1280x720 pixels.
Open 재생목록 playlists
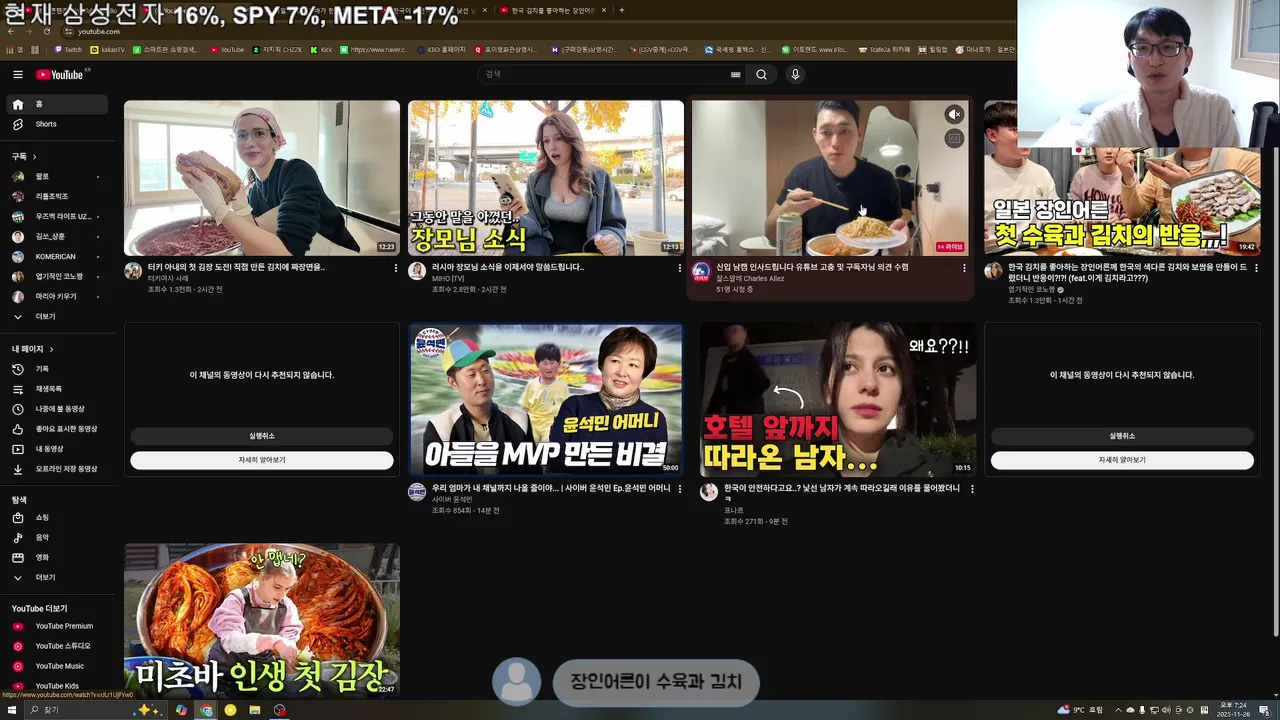[x=58, y=389]
